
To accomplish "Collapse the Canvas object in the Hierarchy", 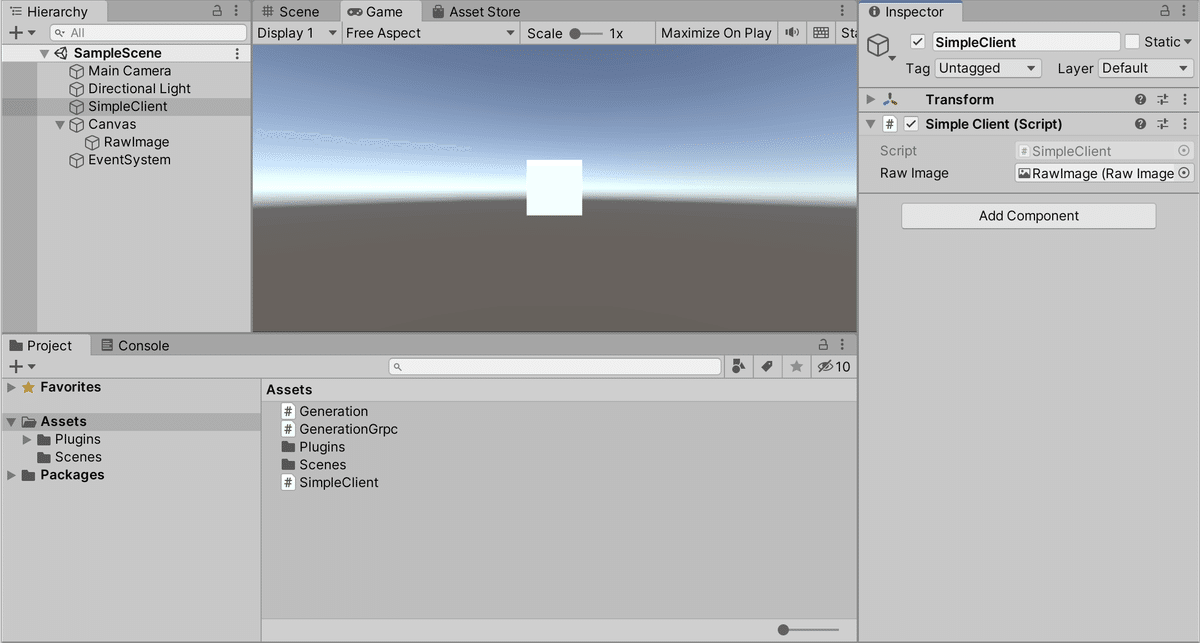I will [60, 124].
